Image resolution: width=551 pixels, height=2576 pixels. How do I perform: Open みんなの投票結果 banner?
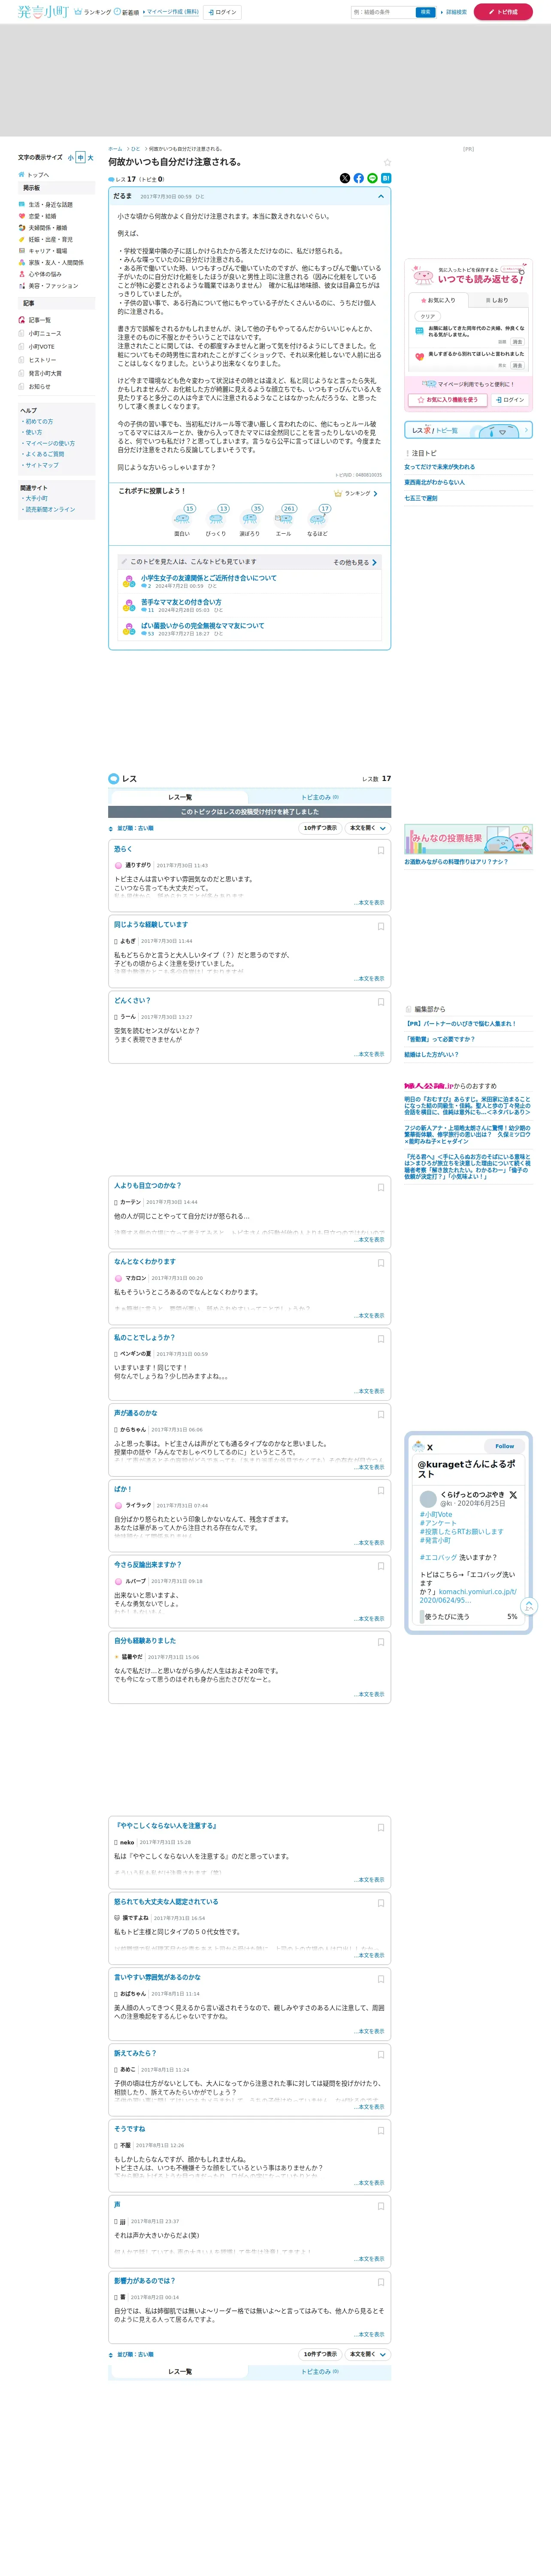(x=468, y=839)
